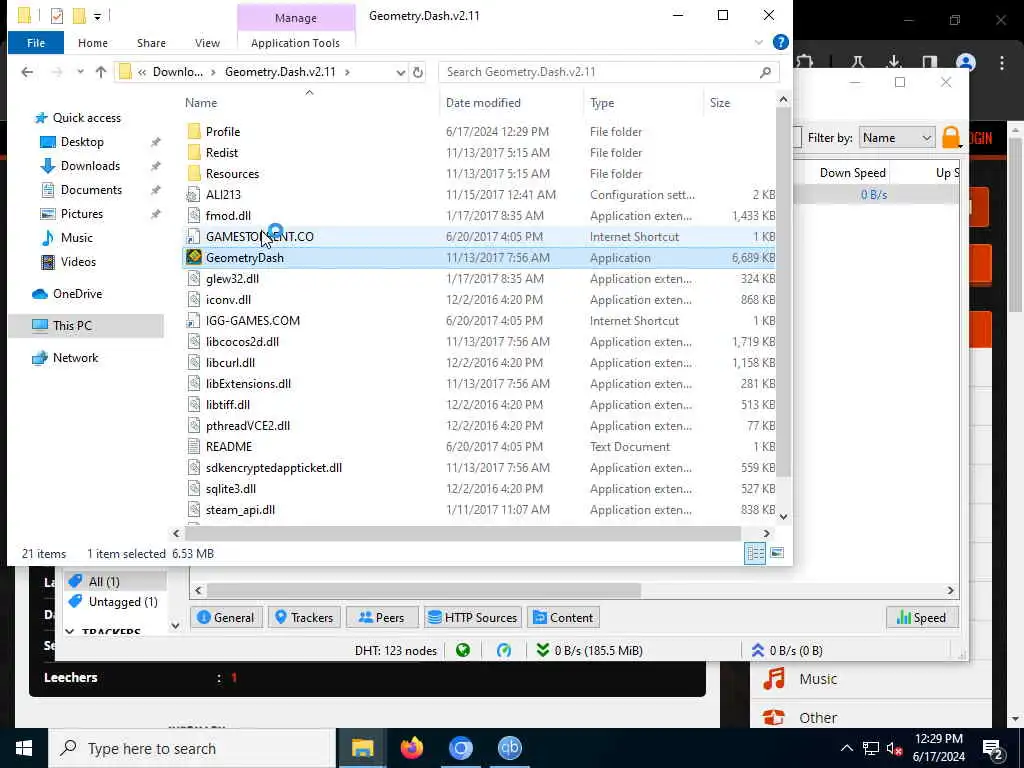Click the Explorer vertical scrollbar down arrow
This screenshot has height=768, width=1024.
(x=784, y=517)
